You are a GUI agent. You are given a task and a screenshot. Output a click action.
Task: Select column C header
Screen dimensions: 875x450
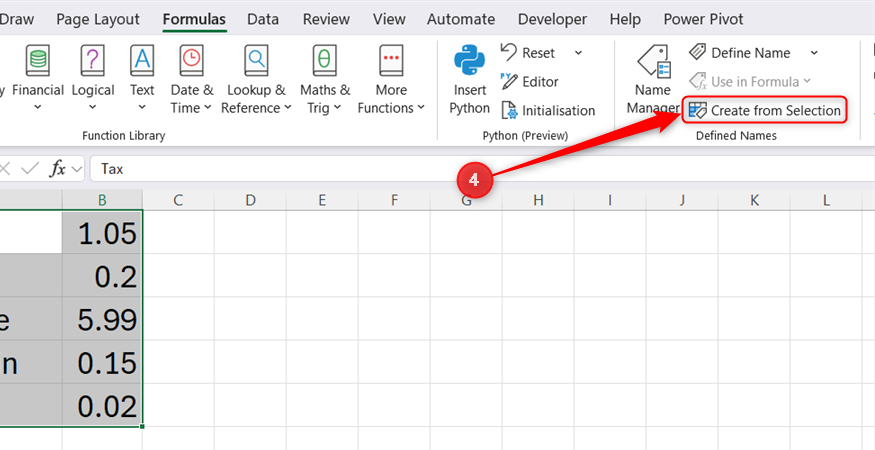coord(178,200)
